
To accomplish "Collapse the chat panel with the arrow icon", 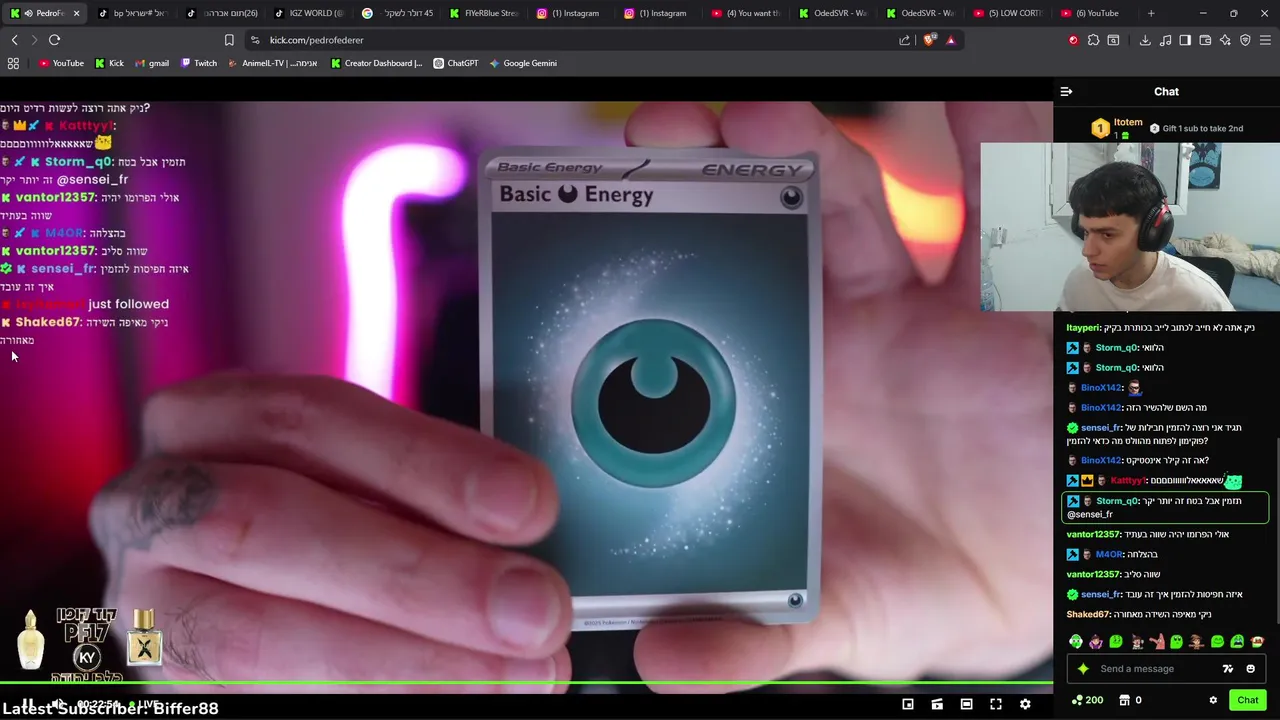I will point(1066,91).
